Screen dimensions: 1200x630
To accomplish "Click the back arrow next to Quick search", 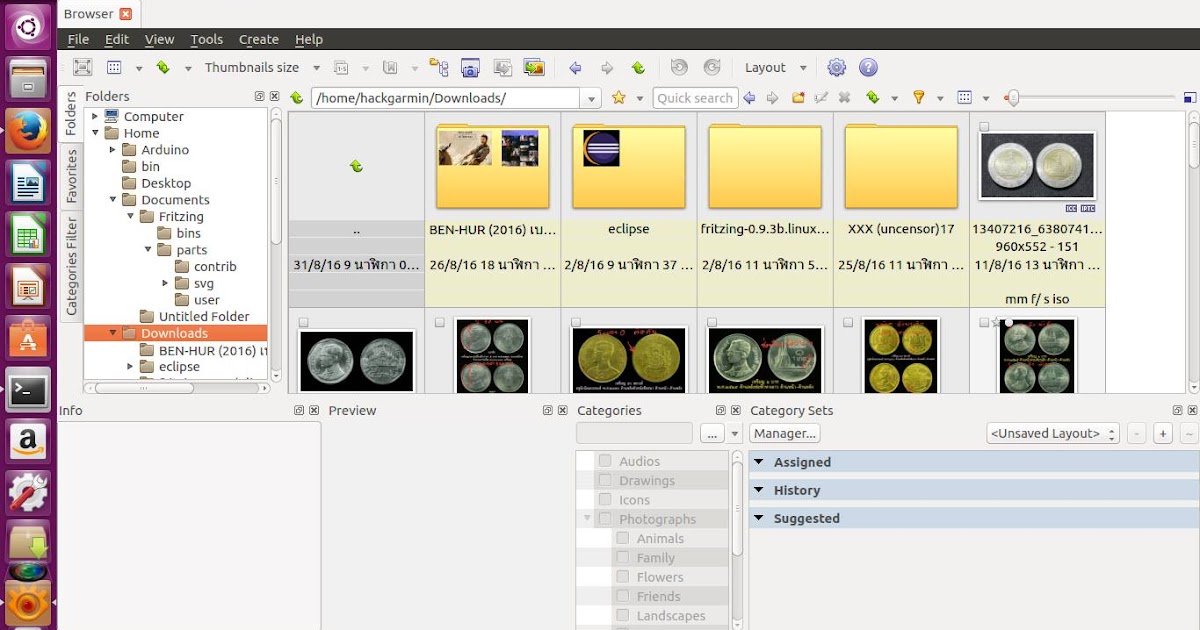I will (748, 98).
